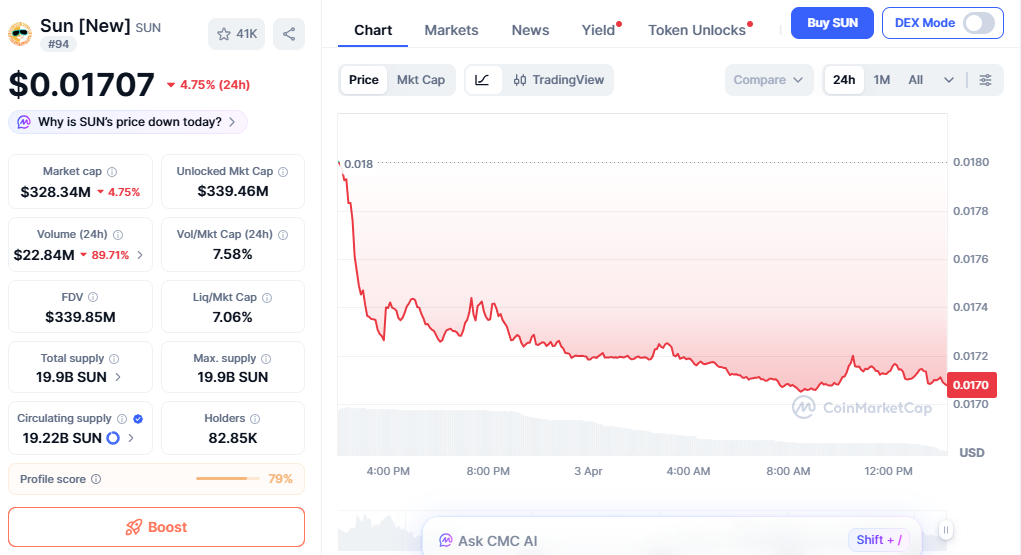Viewport: 1021px width, 555px height.
Task: Click the 79% profile score value
Action: (x=280, y=479)
